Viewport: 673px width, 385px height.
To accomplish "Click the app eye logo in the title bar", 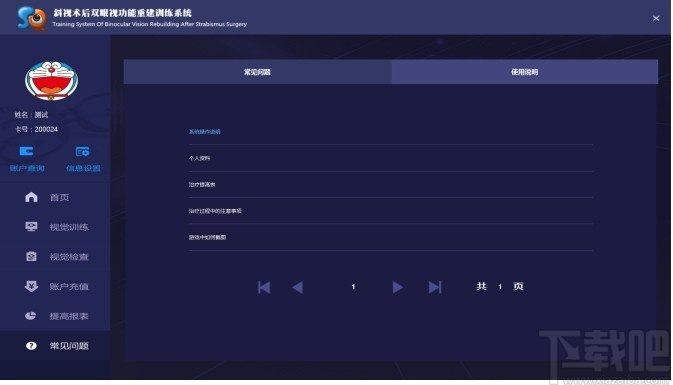I will 32,18.
